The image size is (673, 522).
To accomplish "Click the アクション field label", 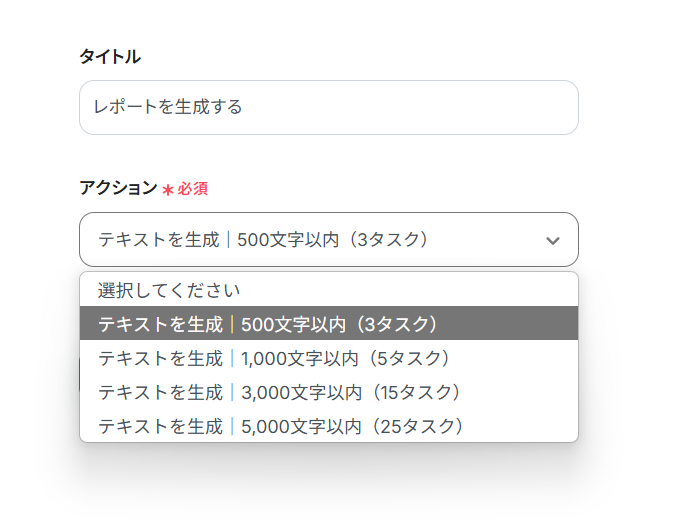I will point(118,188).
